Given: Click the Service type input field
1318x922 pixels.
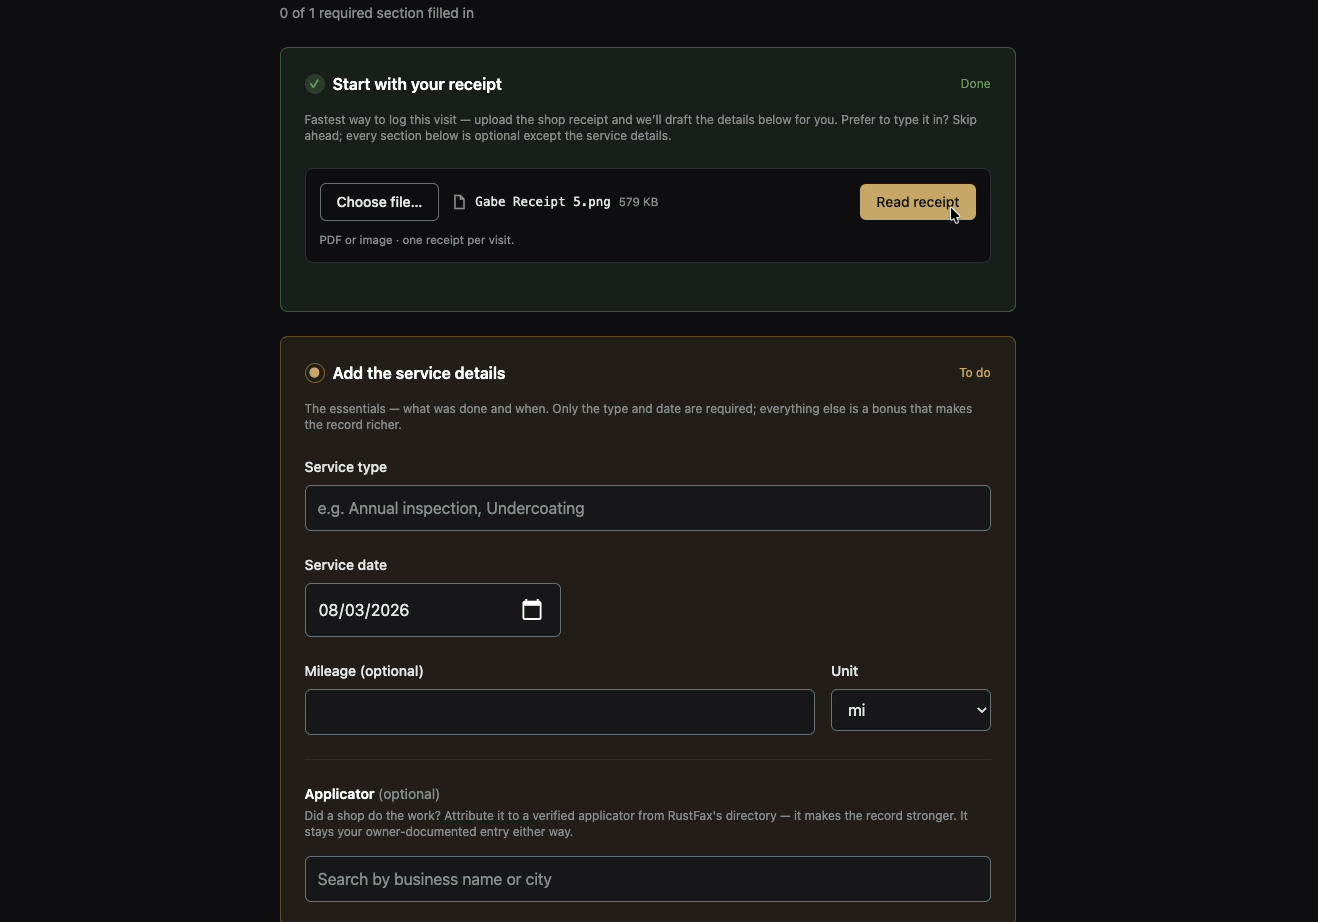Looking at the screenshot, I should pos(648,508).
